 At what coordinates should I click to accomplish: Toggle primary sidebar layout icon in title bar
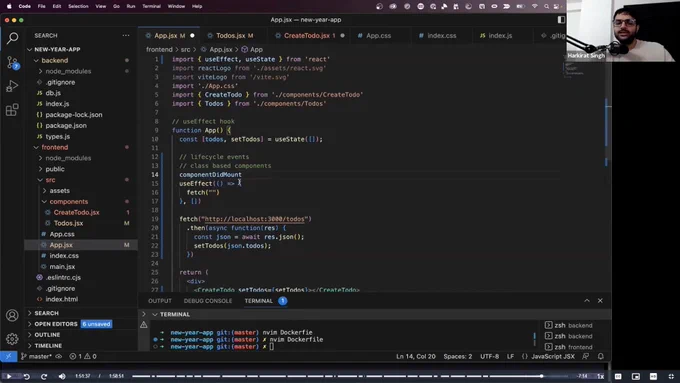[x=561, y=20]
